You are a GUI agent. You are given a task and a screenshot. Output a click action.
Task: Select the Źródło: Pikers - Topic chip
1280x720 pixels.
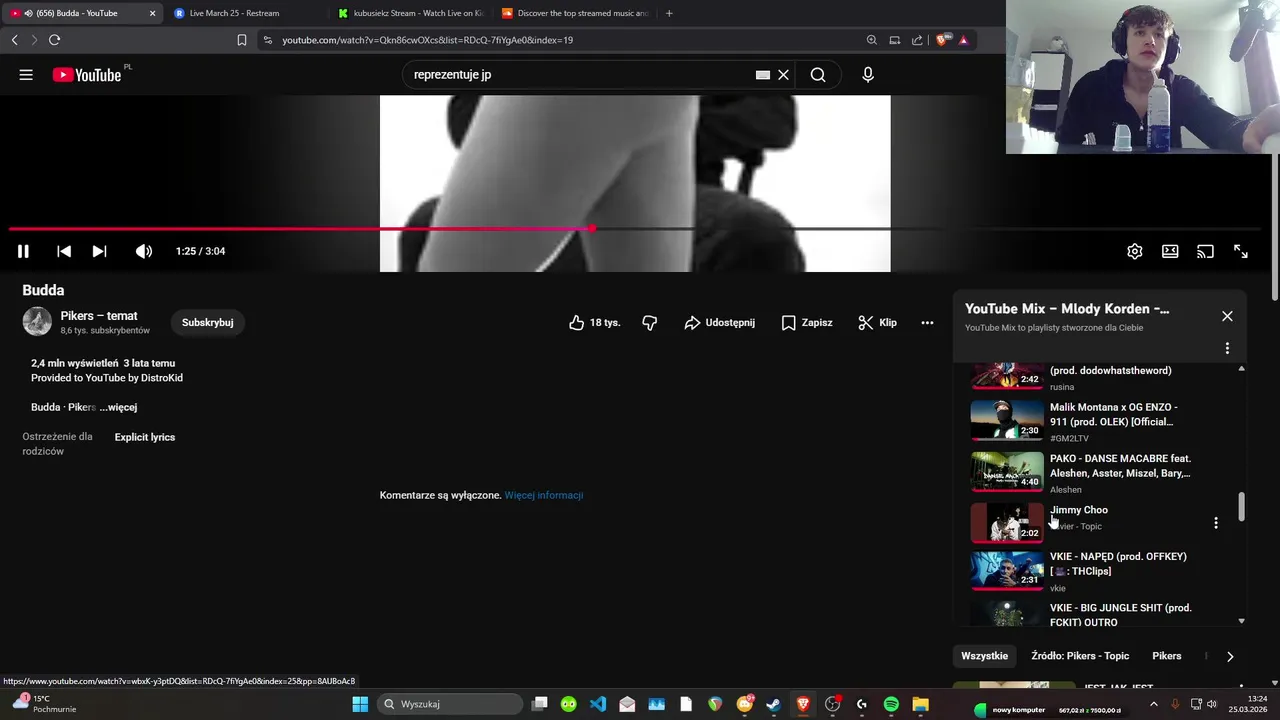coord(1080,656)
